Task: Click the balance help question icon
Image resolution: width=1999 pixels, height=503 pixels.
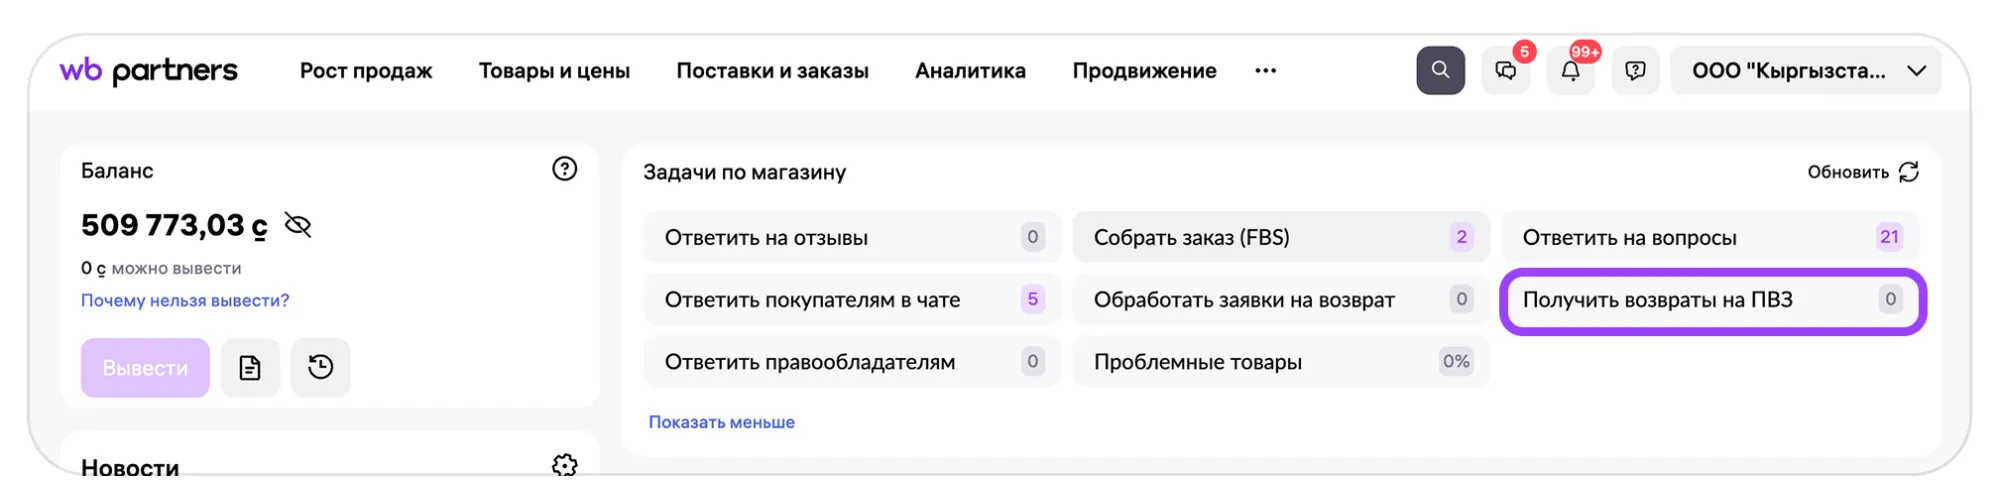Action: coord(564,169)
